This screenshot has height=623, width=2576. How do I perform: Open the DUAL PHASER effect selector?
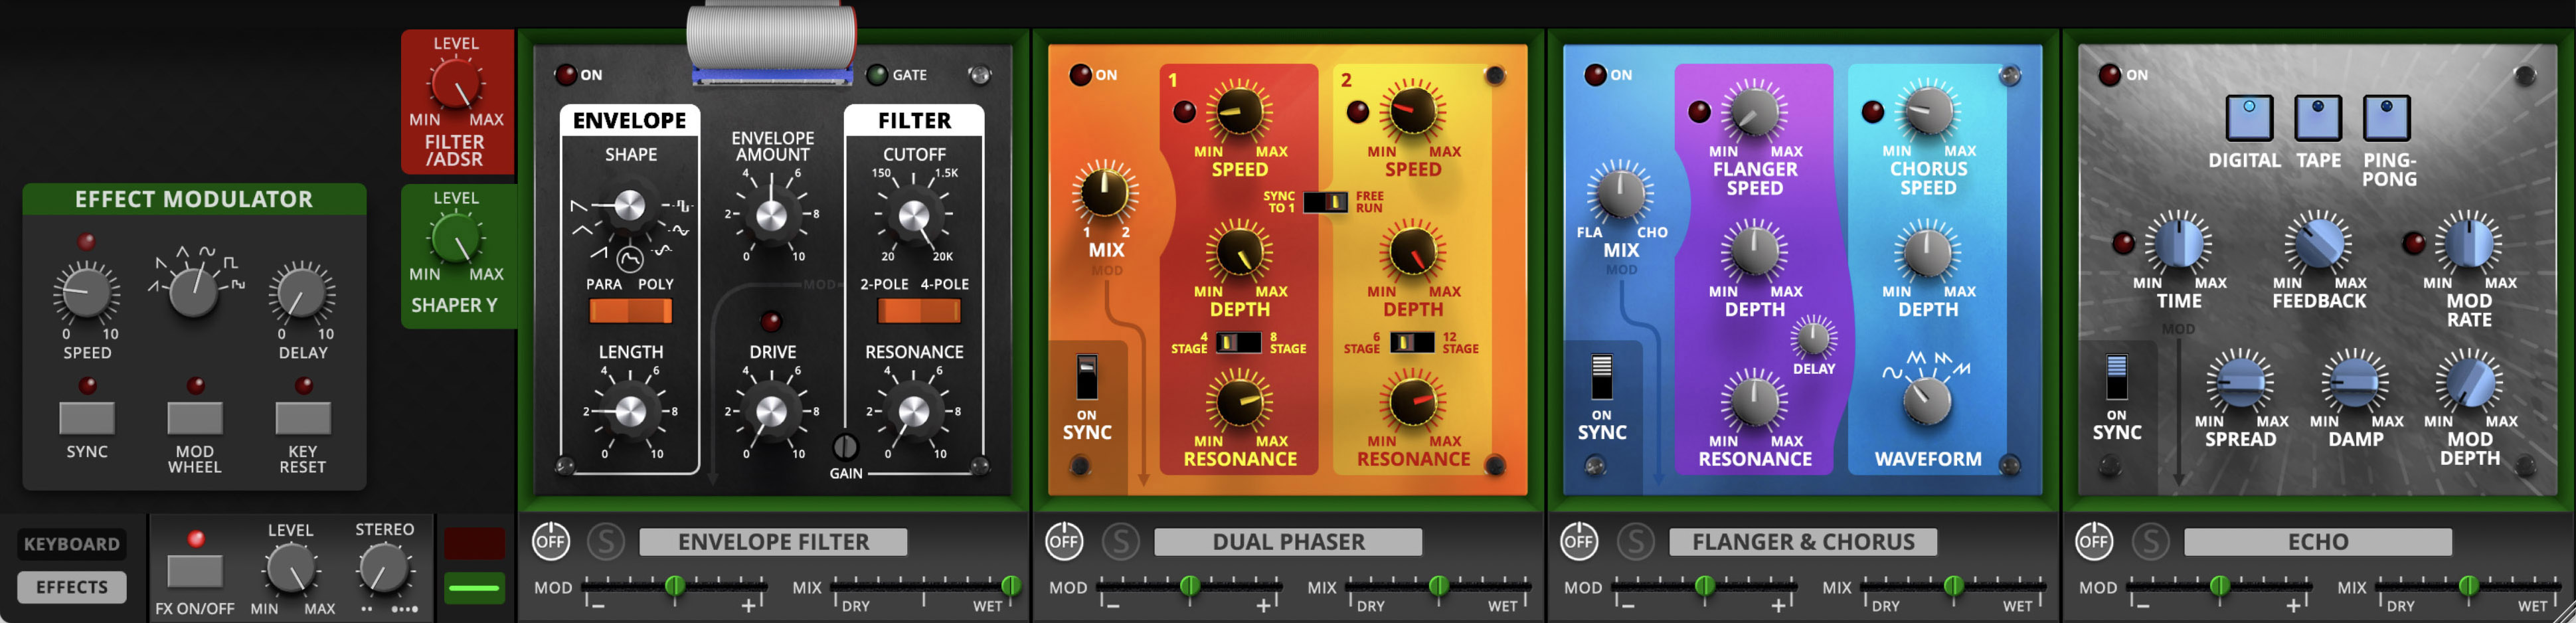pyautogui.click(x=1288, y=542)
